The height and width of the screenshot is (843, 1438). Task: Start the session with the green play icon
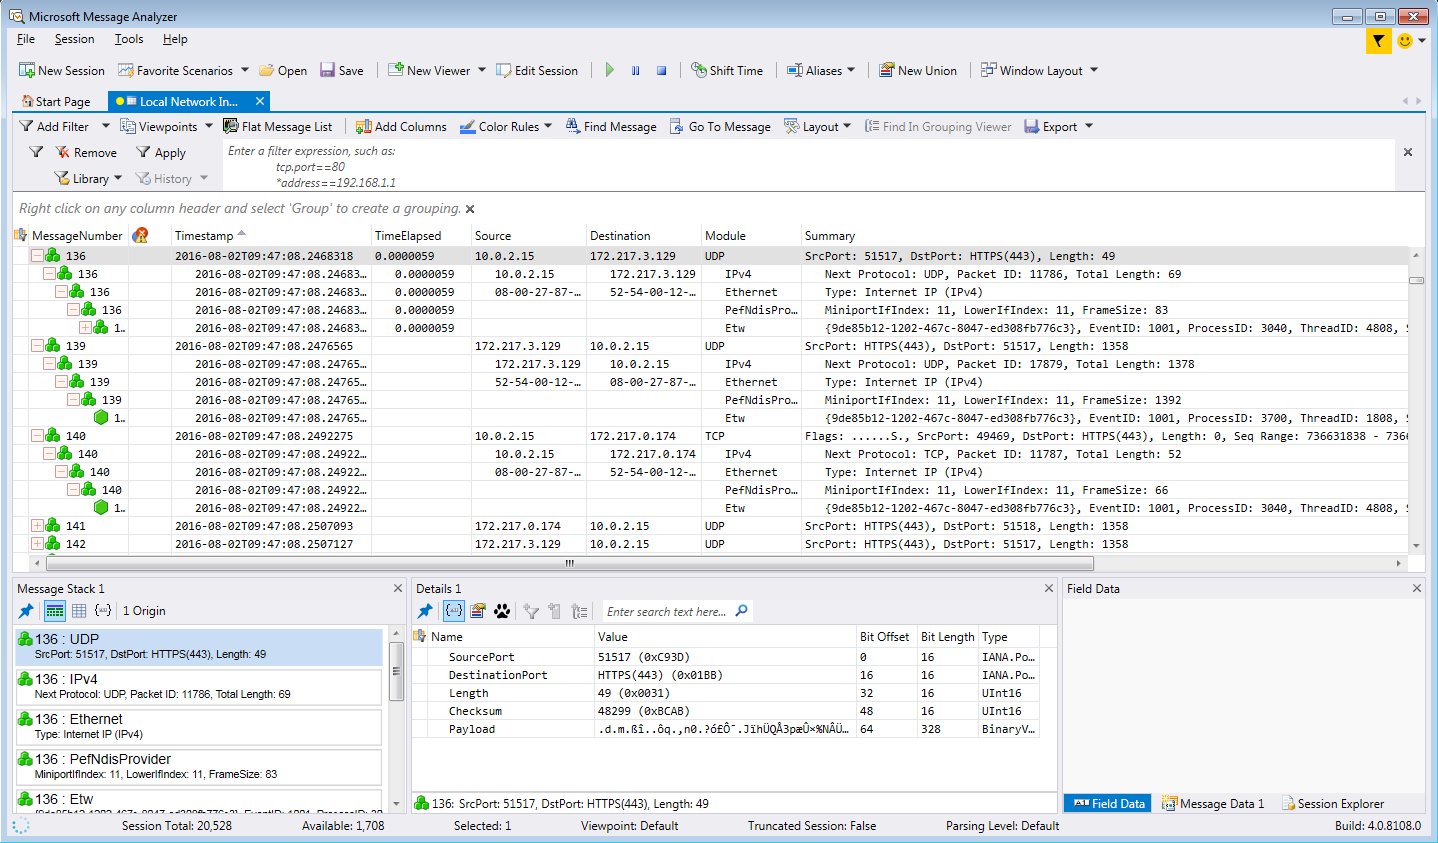610,70
